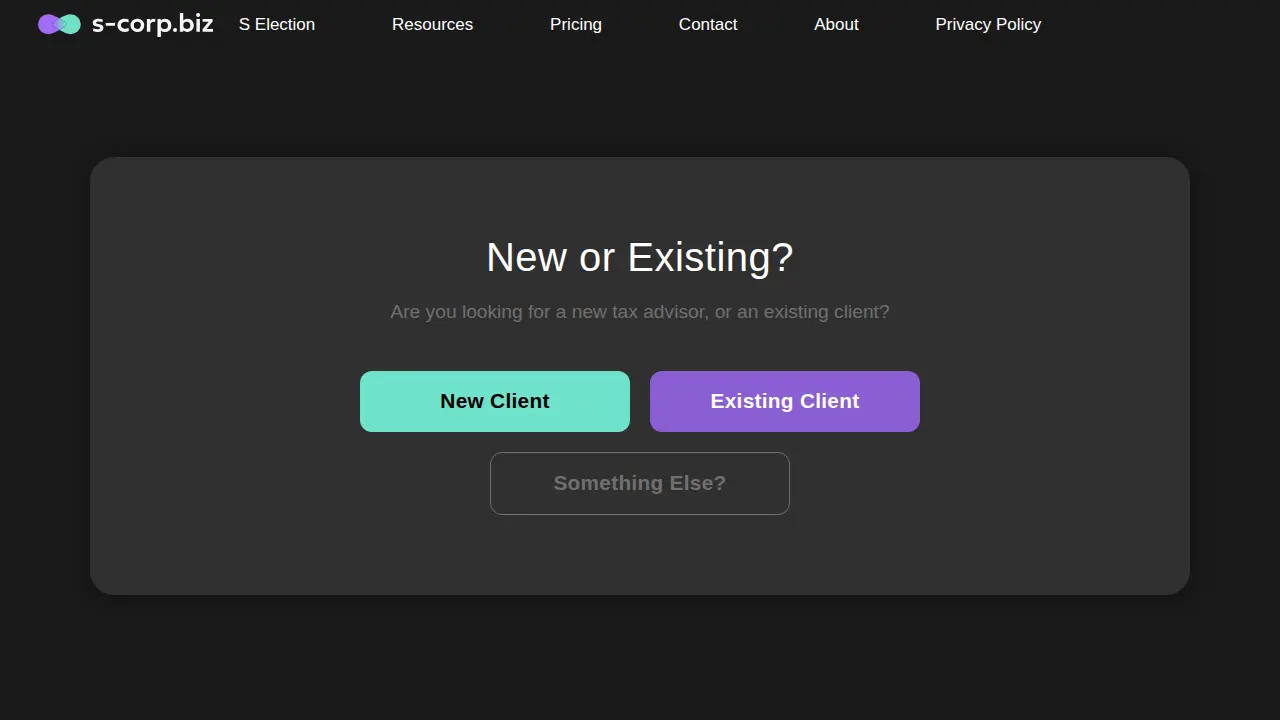Screen dimensions: 1280x720
Task: Visit the About page
Action: click(x=836, y=24)
